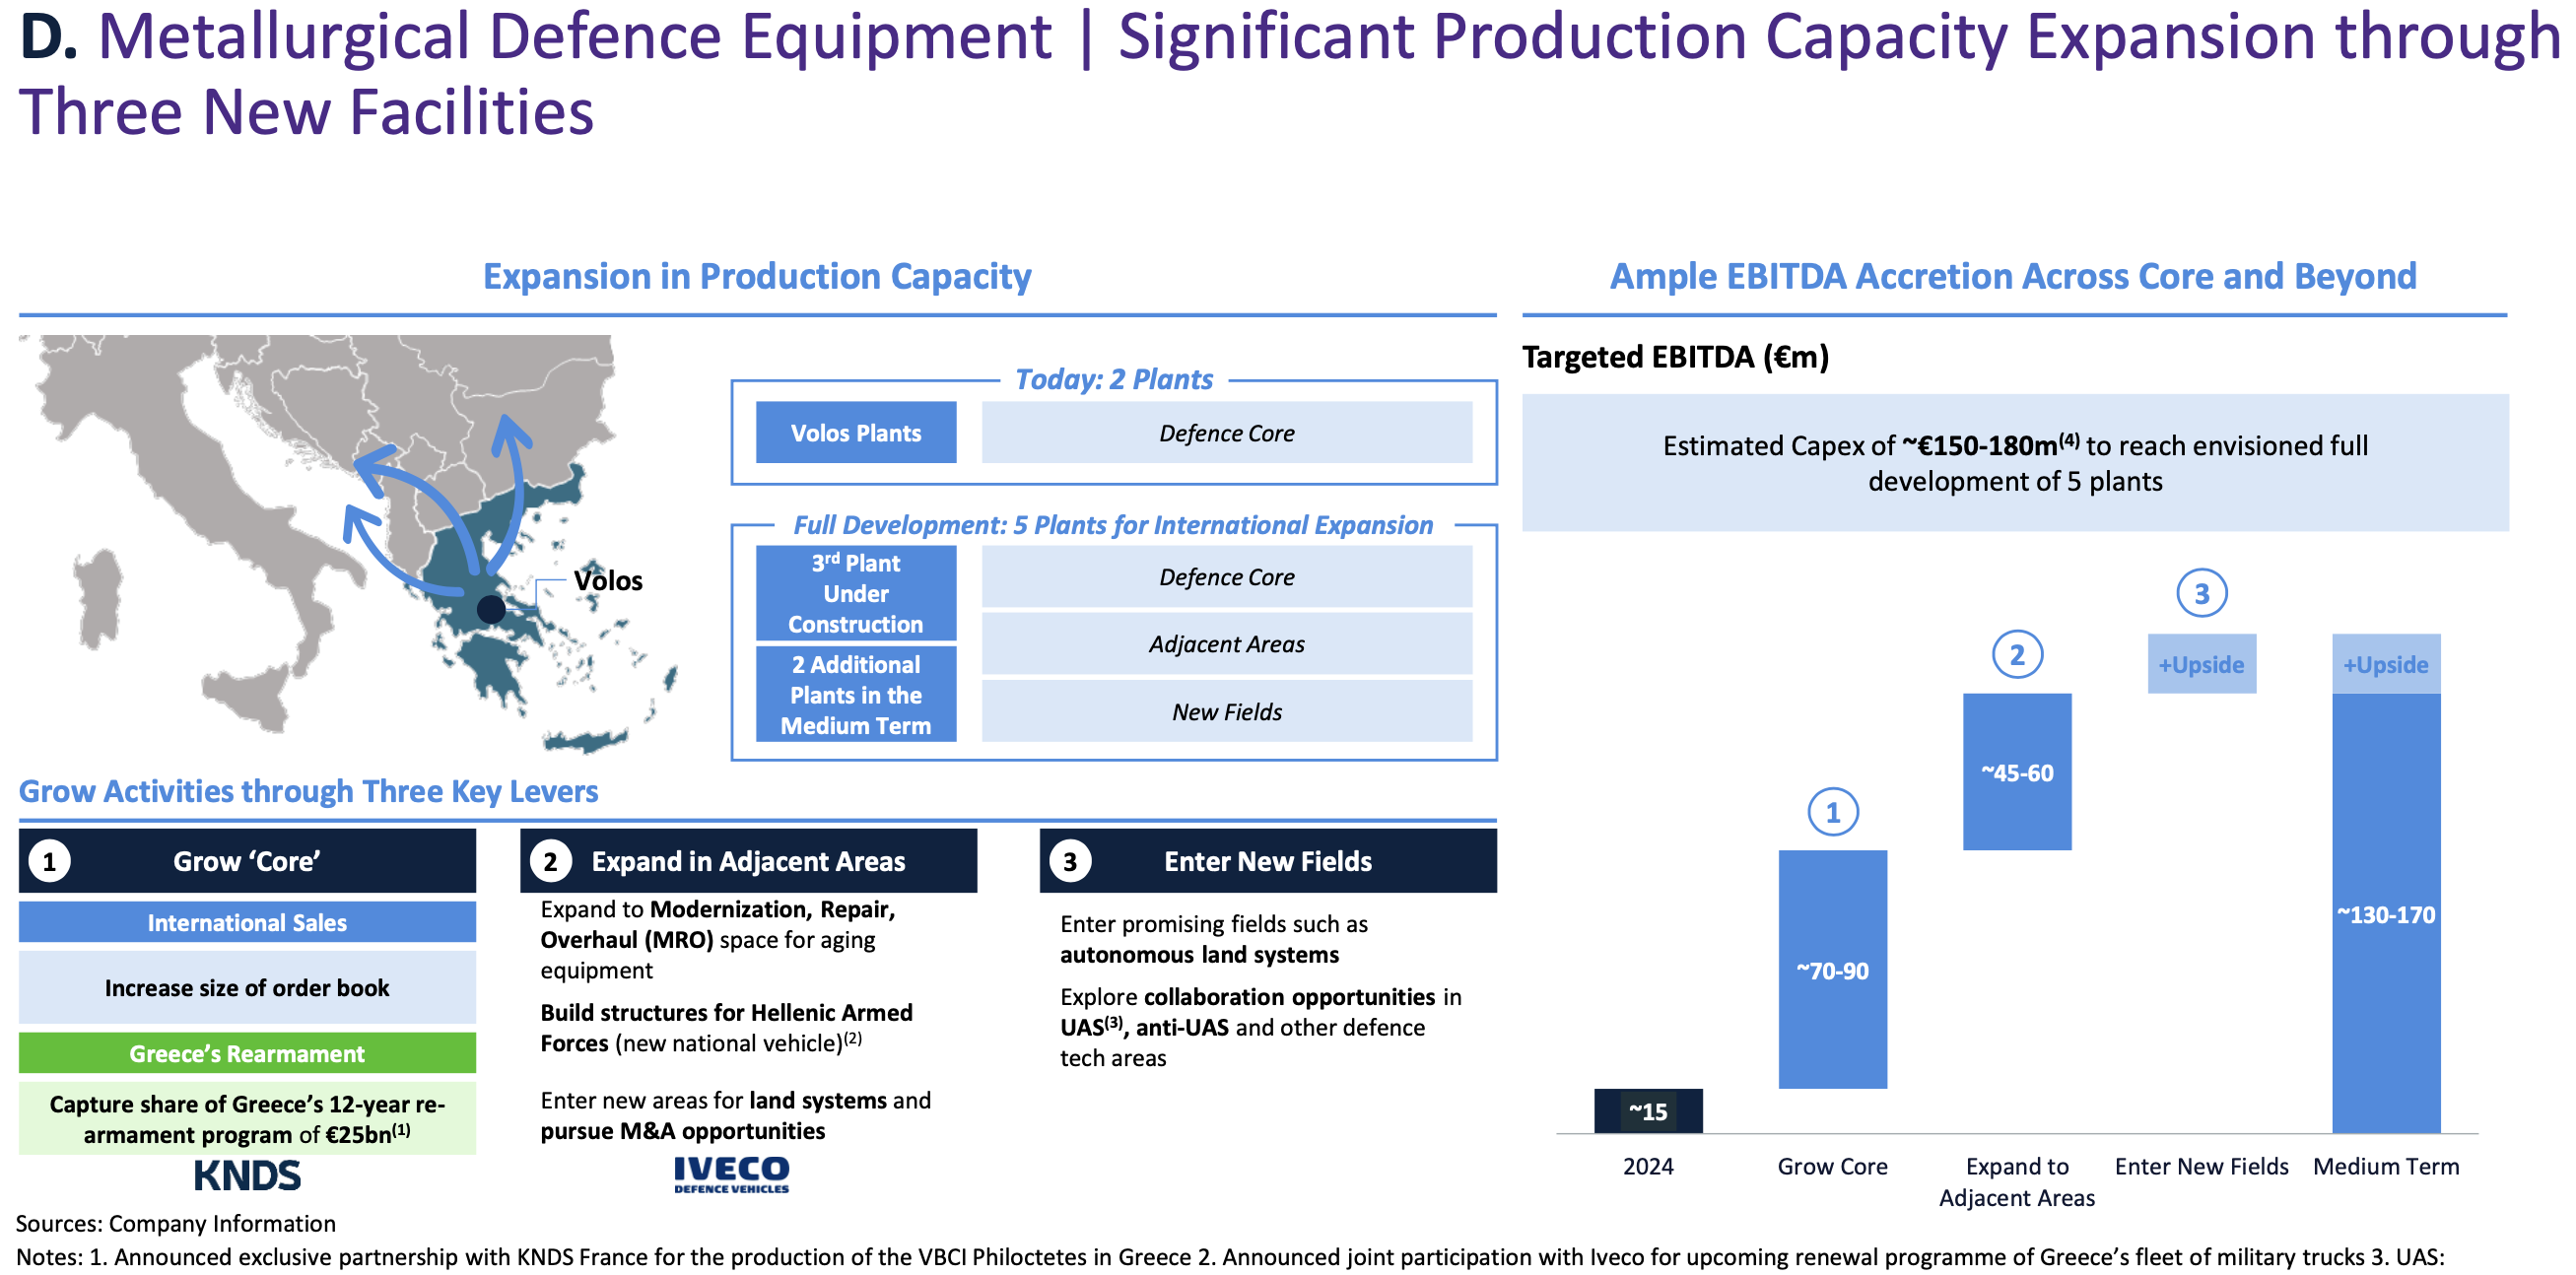
Task: Click the Medium Term axis label
Action: pos(2386,1166)
